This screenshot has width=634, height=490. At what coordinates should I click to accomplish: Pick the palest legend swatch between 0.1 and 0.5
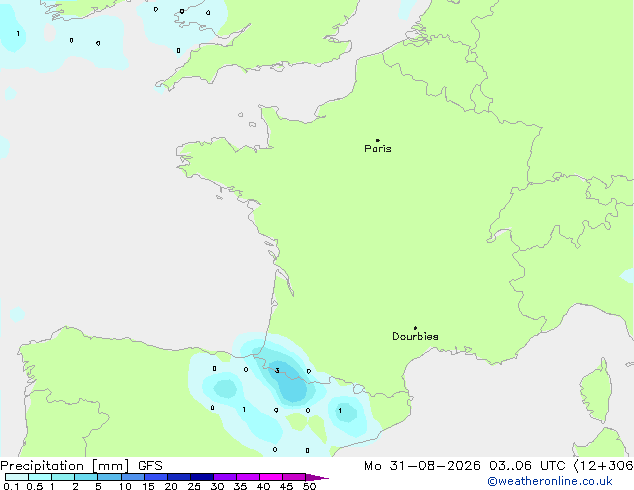(x=17, y=477)
